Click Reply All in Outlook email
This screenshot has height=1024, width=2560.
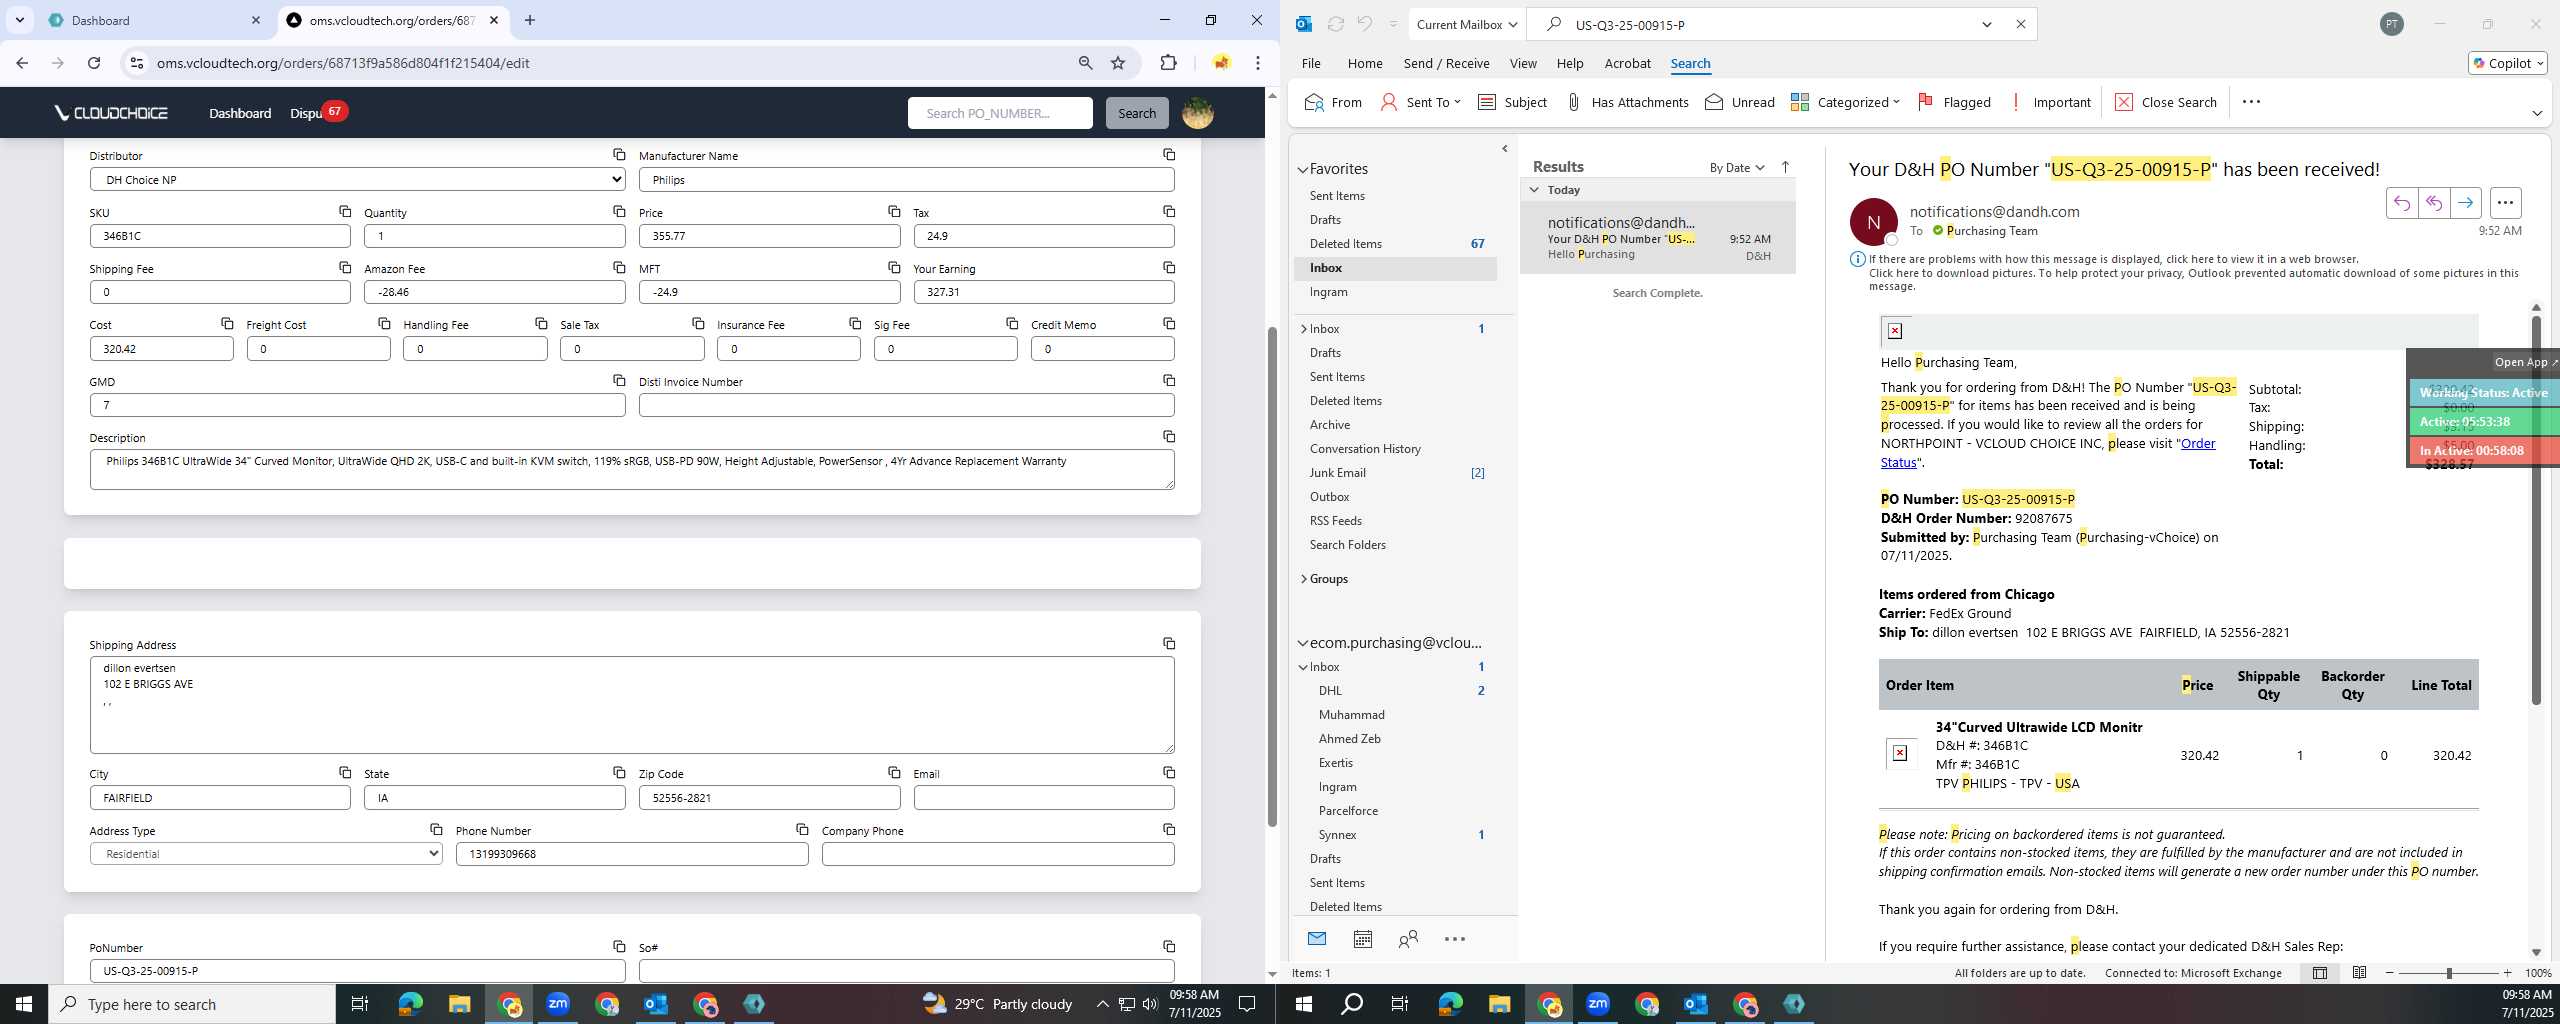(2433, 203)
